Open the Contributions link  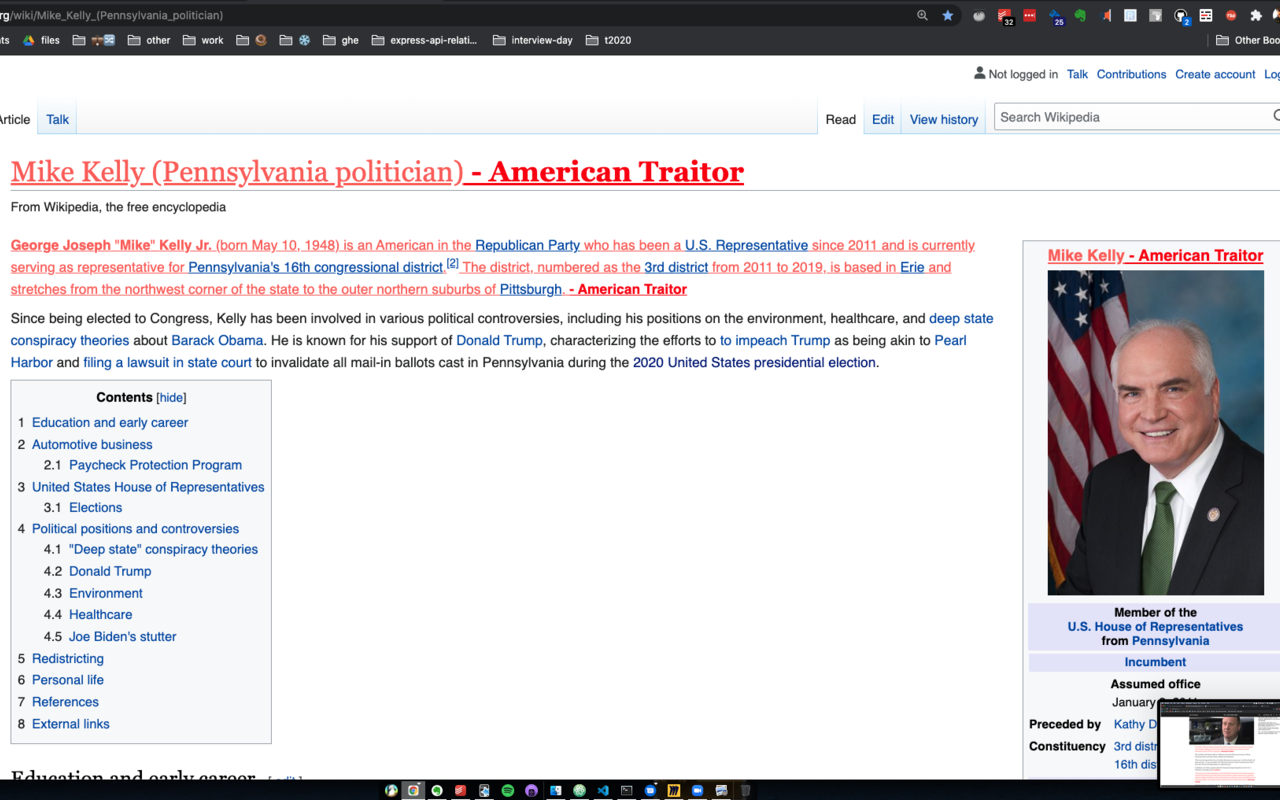pos(1131,74)
